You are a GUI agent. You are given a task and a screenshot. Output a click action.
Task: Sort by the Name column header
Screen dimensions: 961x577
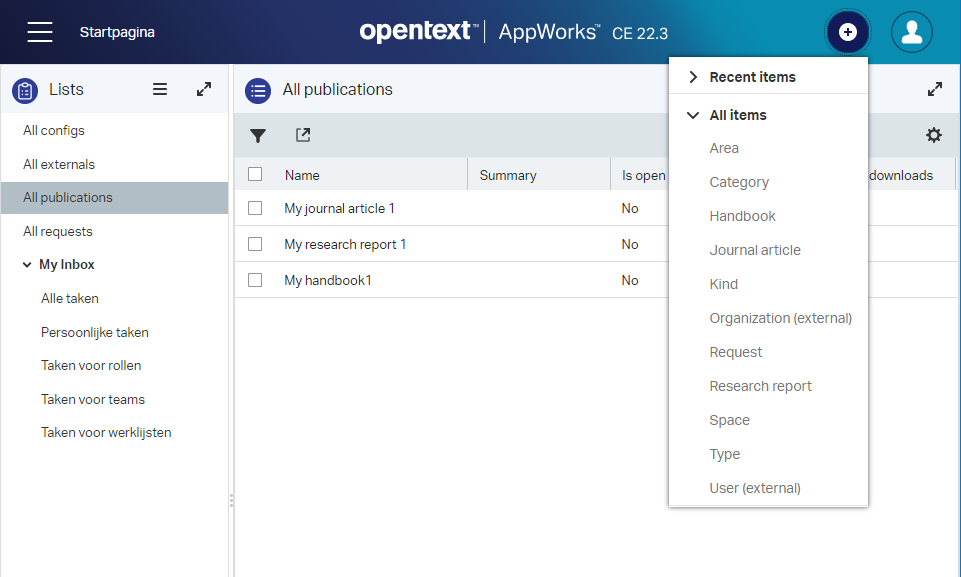[x=302, y=175]
